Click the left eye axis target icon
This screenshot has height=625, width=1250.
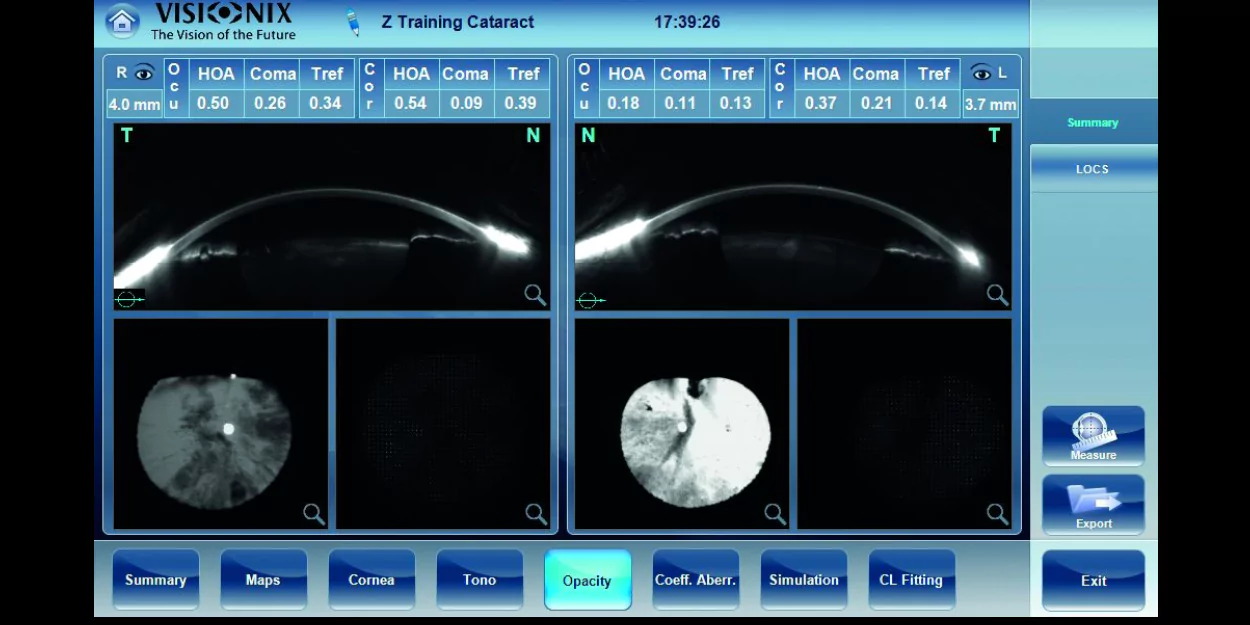point(590,300)
